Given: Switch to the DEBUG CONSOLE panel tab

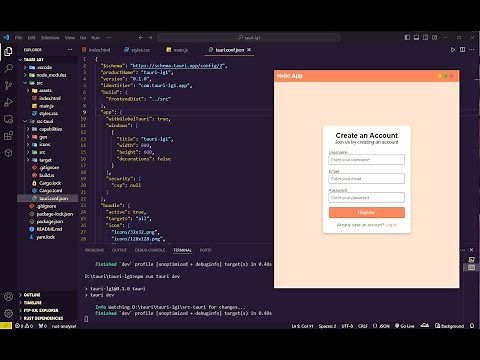Looking at the screenshot, I should click(150, 250).
